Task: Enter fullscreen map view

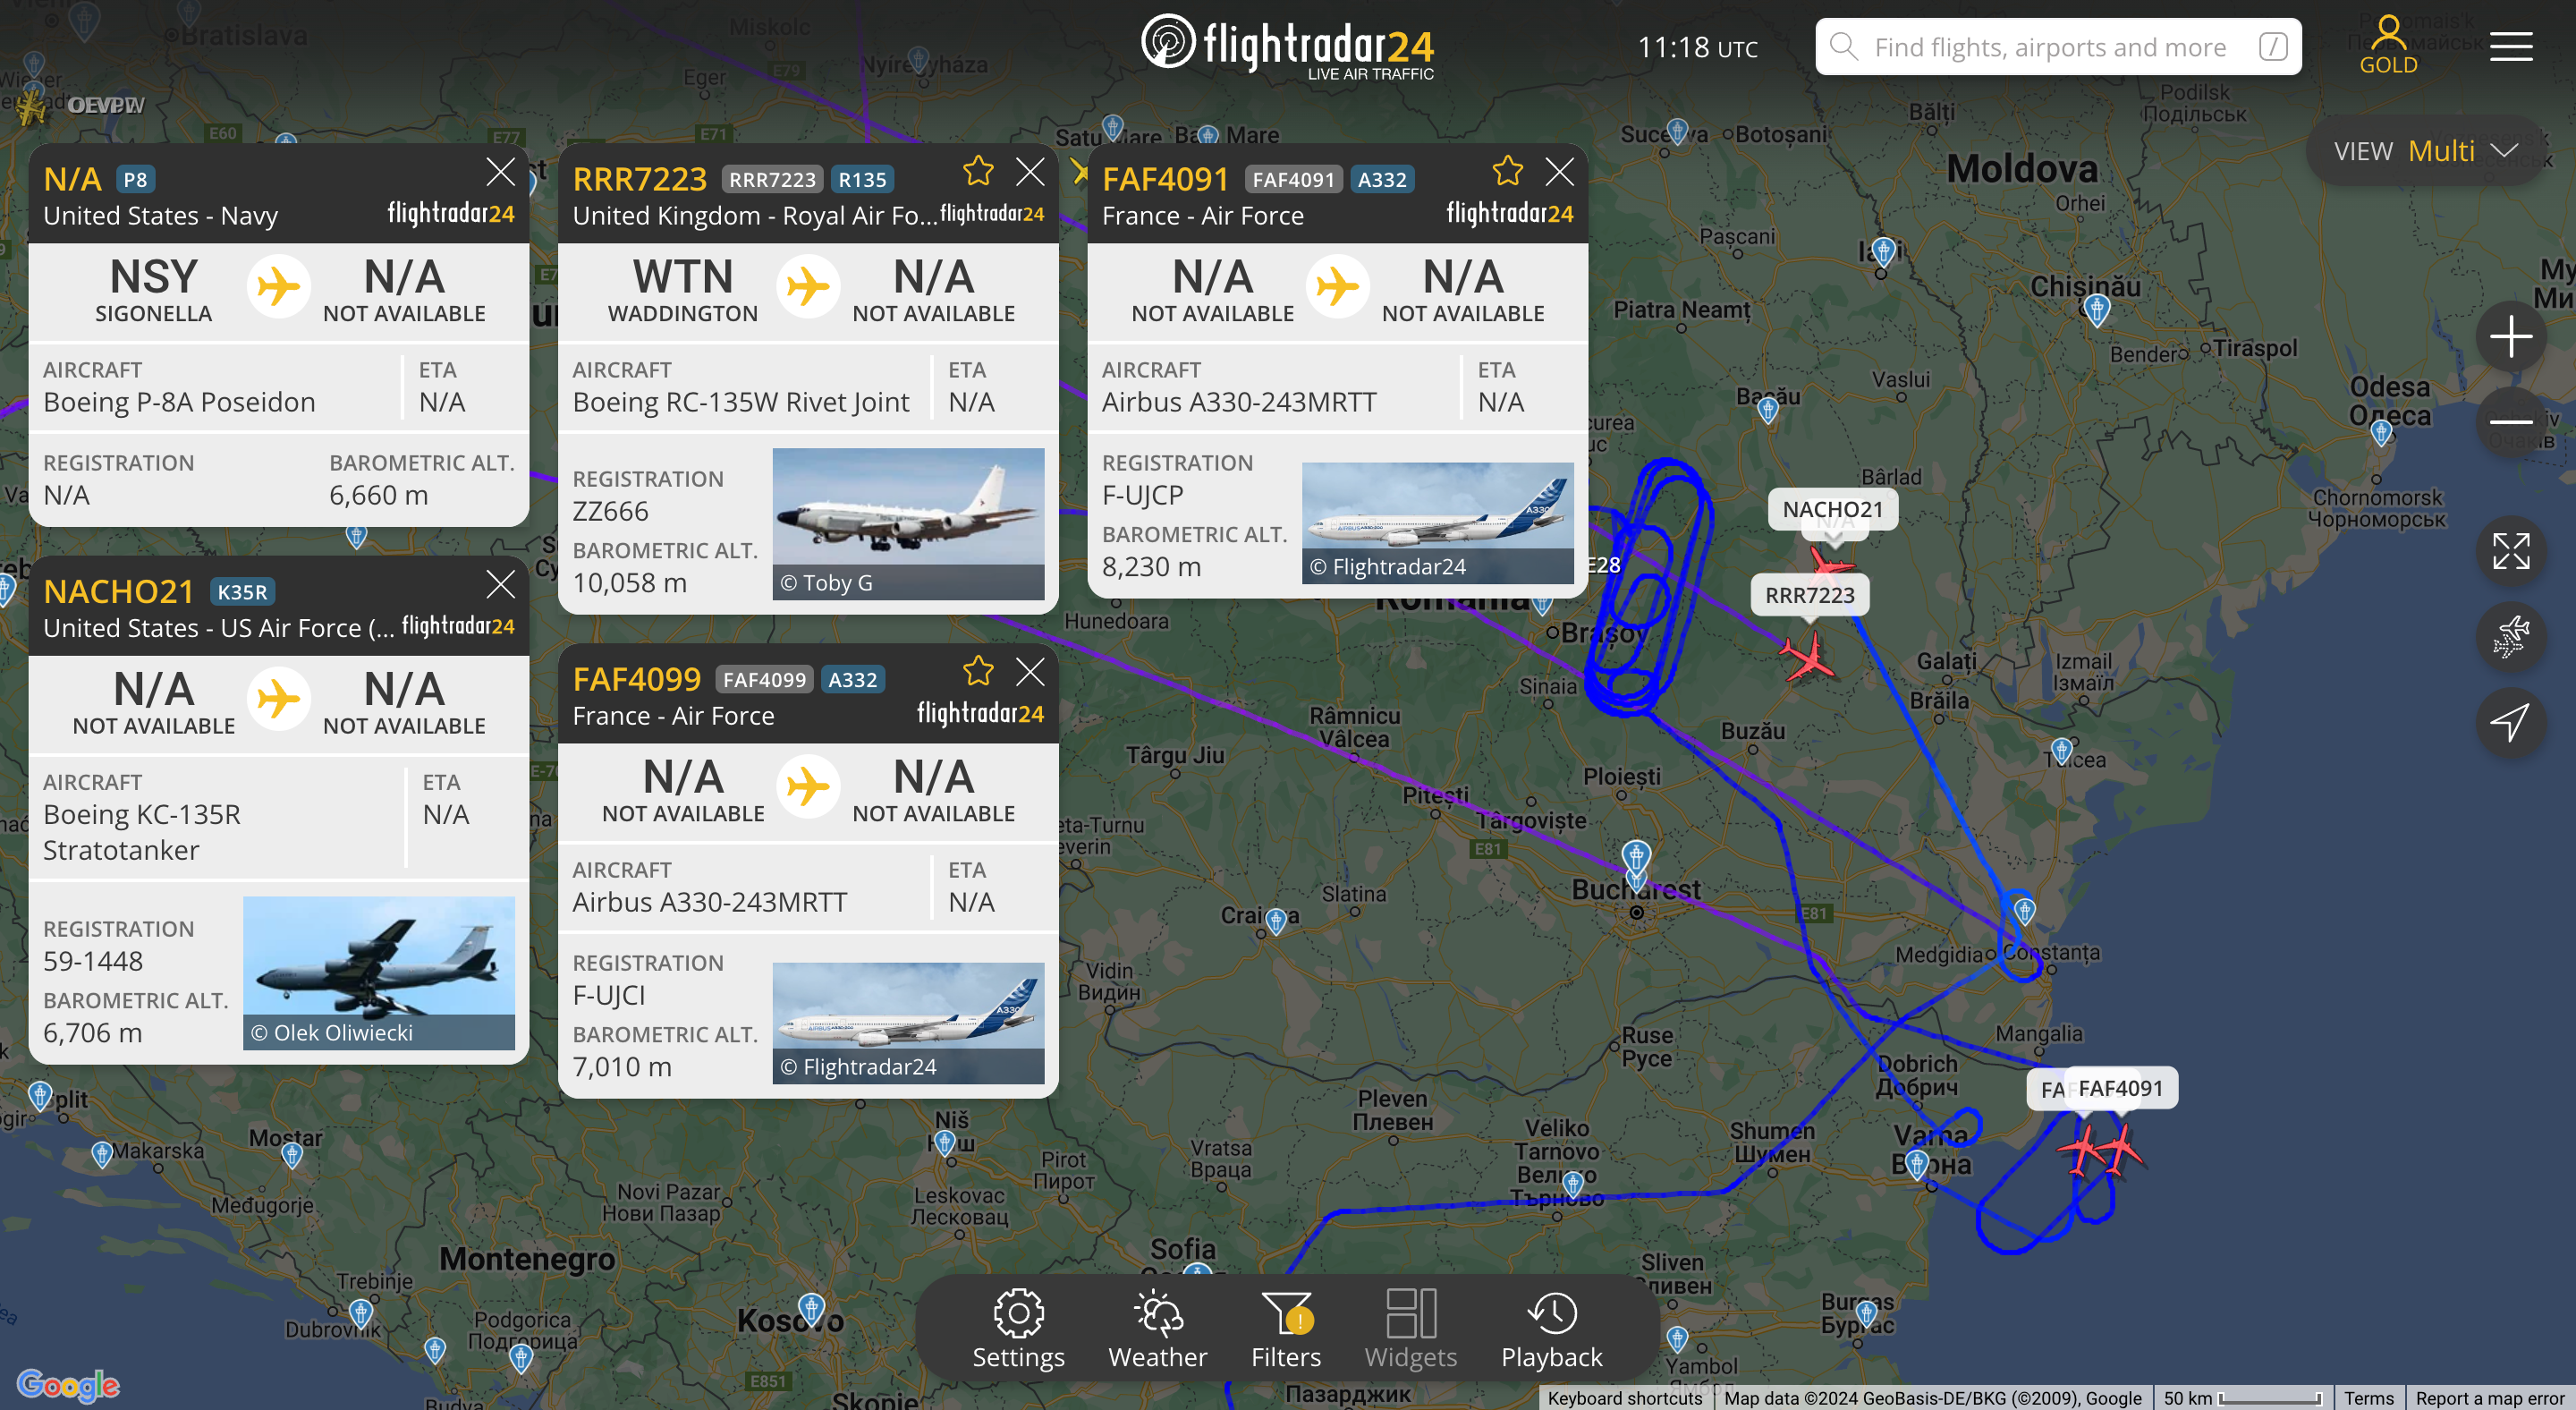Action: click(2511, 551)
